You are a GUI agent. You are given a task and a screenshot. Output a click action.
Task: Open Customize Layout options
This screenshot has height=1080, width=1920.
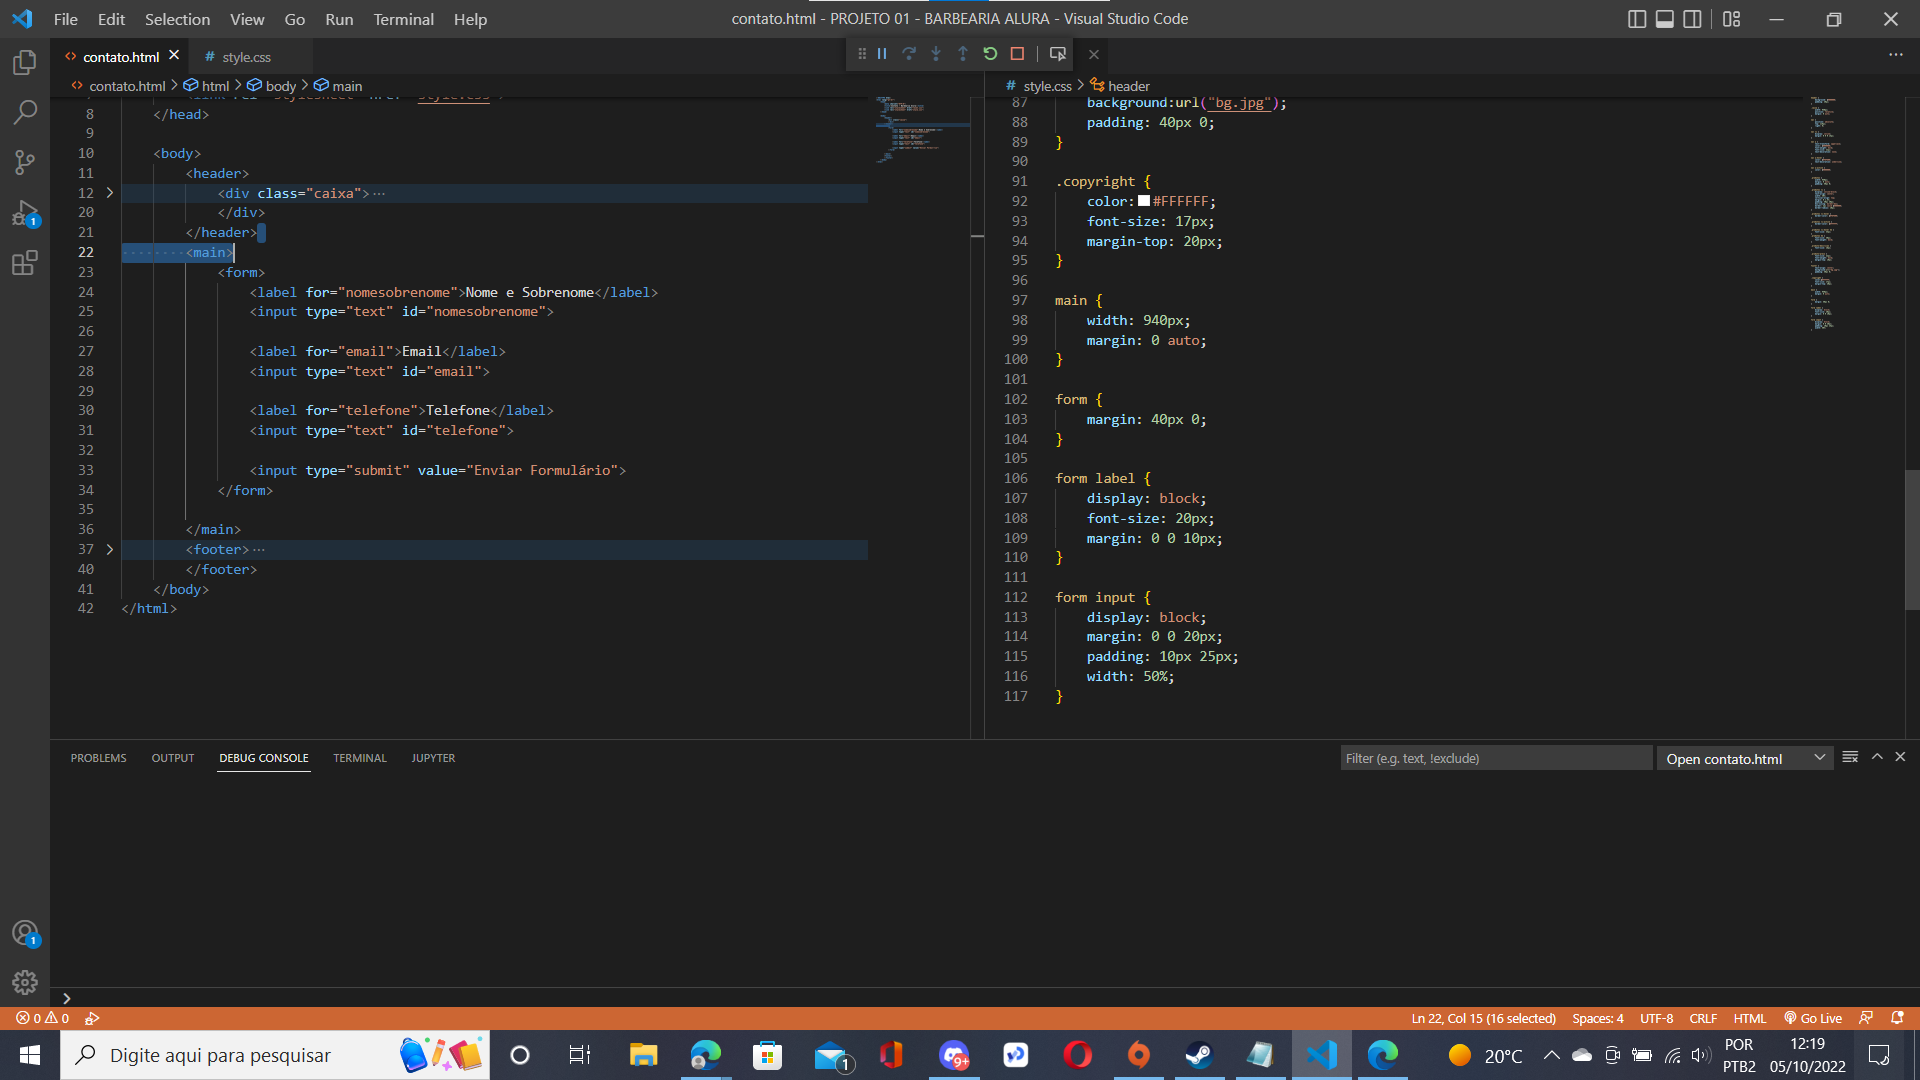1732,19
